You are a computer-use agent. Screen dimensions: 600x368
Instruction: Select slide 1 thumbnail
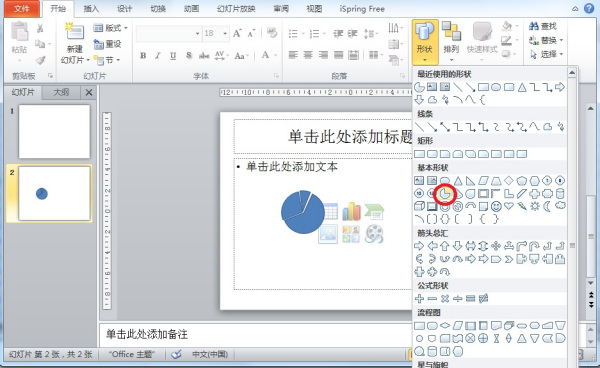(x=54, y=132)
